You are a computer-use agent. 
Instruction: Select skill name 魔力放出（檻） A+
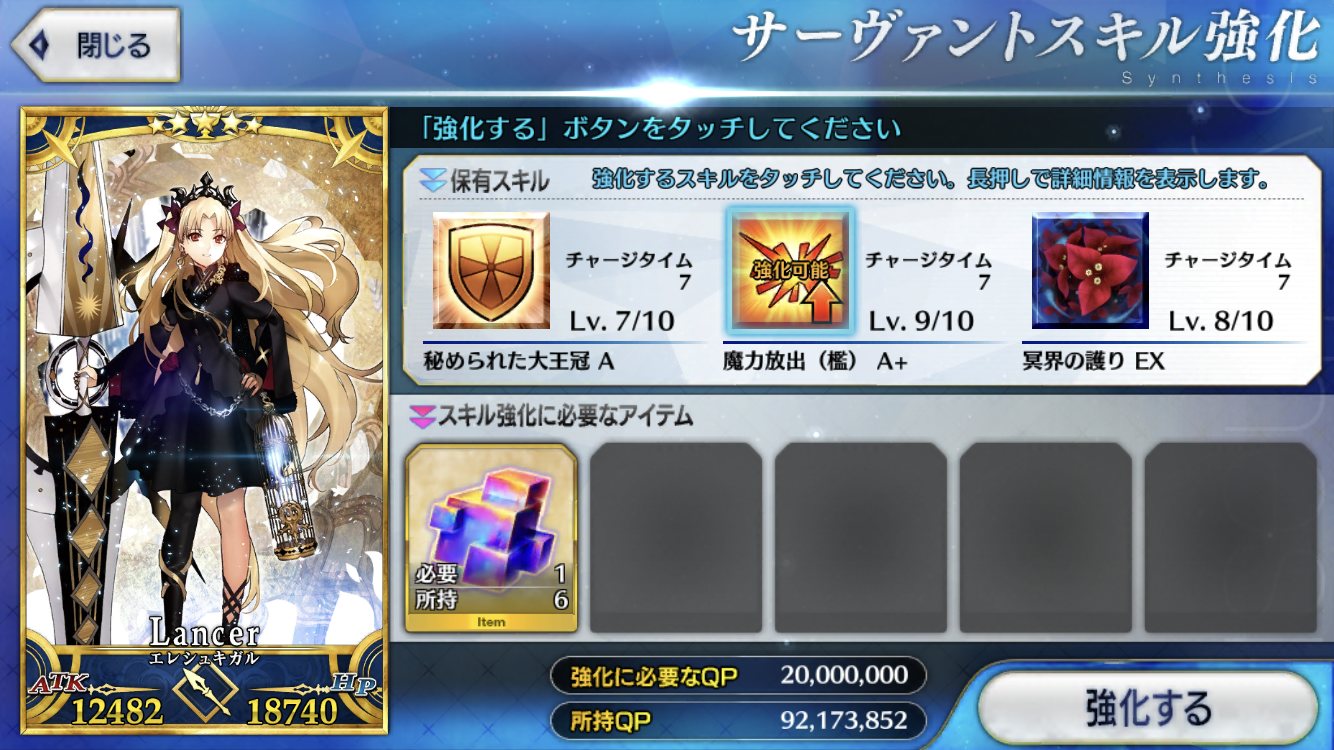point(815,362)
